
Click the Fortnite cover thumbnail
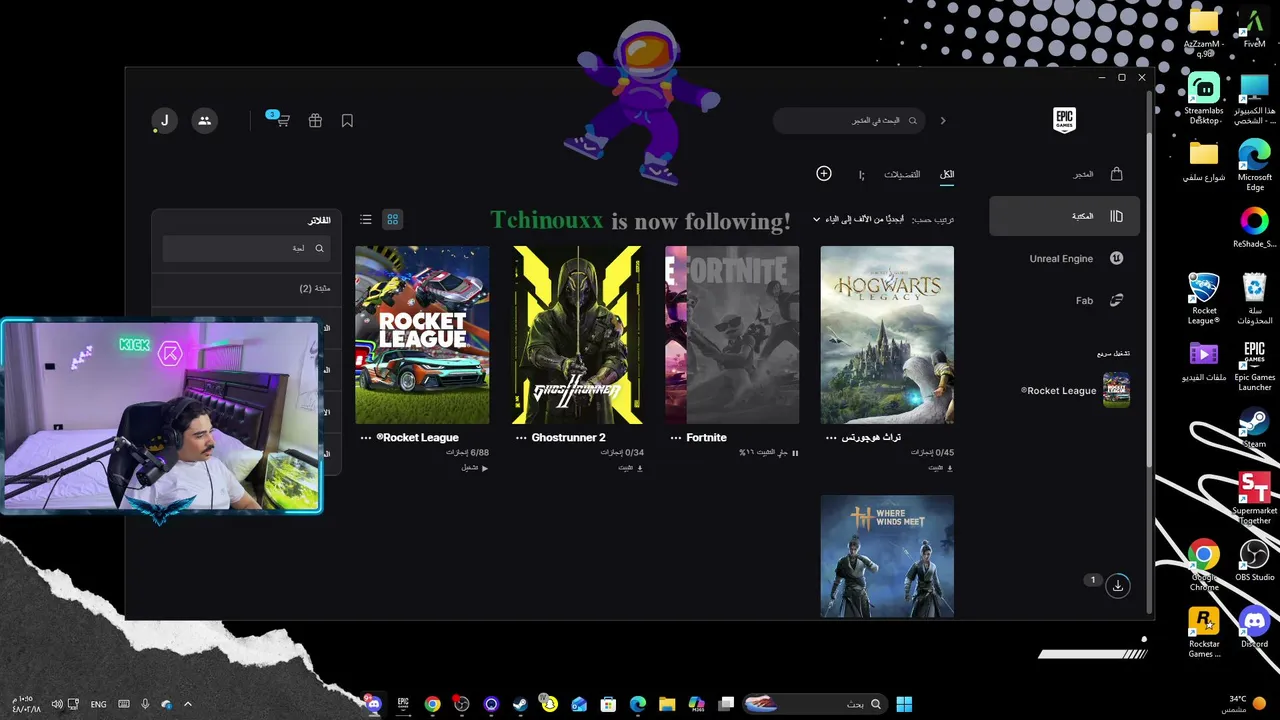(x=732, y=335)
